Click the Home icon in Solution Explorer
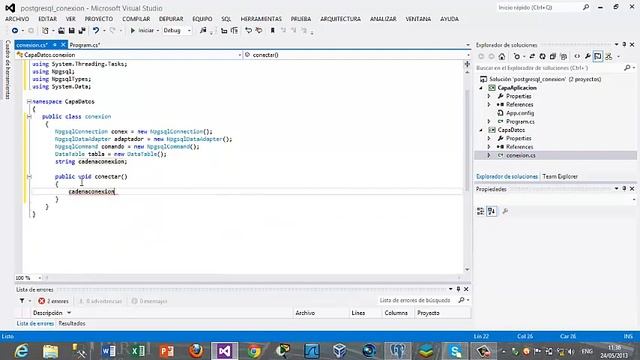The image size is (640, 360). pyautogui.click(x=502, y=57)
